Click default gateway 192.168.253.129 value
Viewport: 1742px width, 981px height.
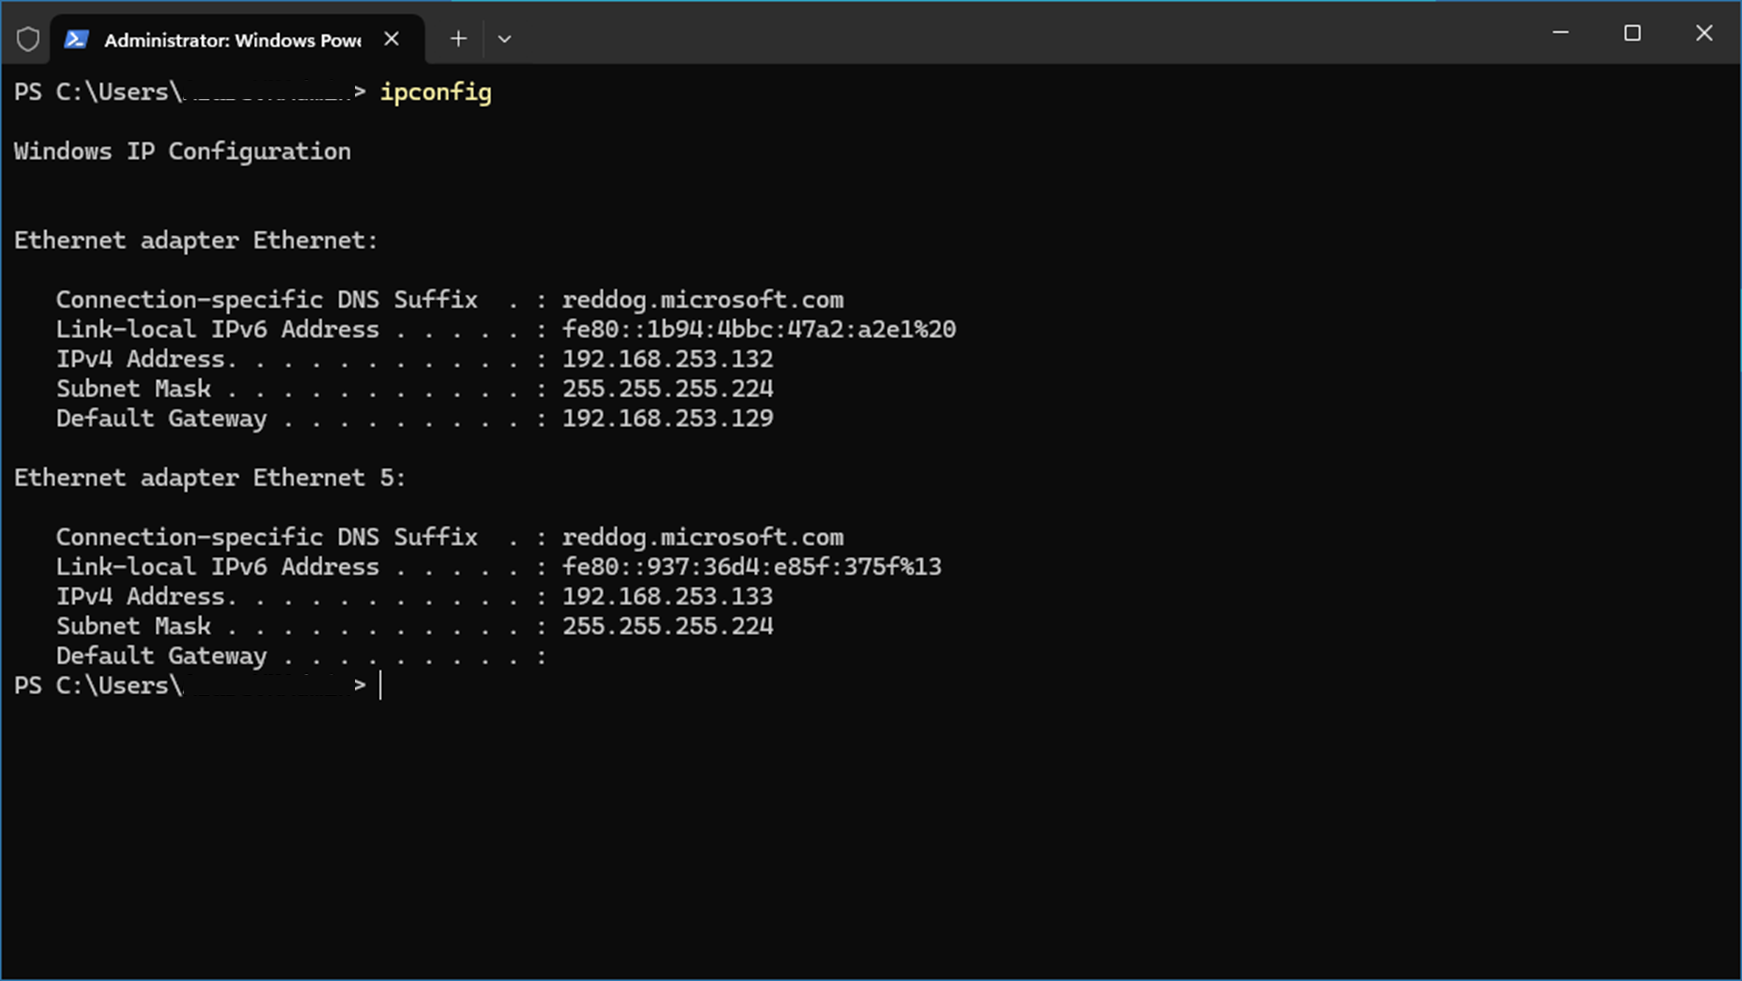(667, 418)
